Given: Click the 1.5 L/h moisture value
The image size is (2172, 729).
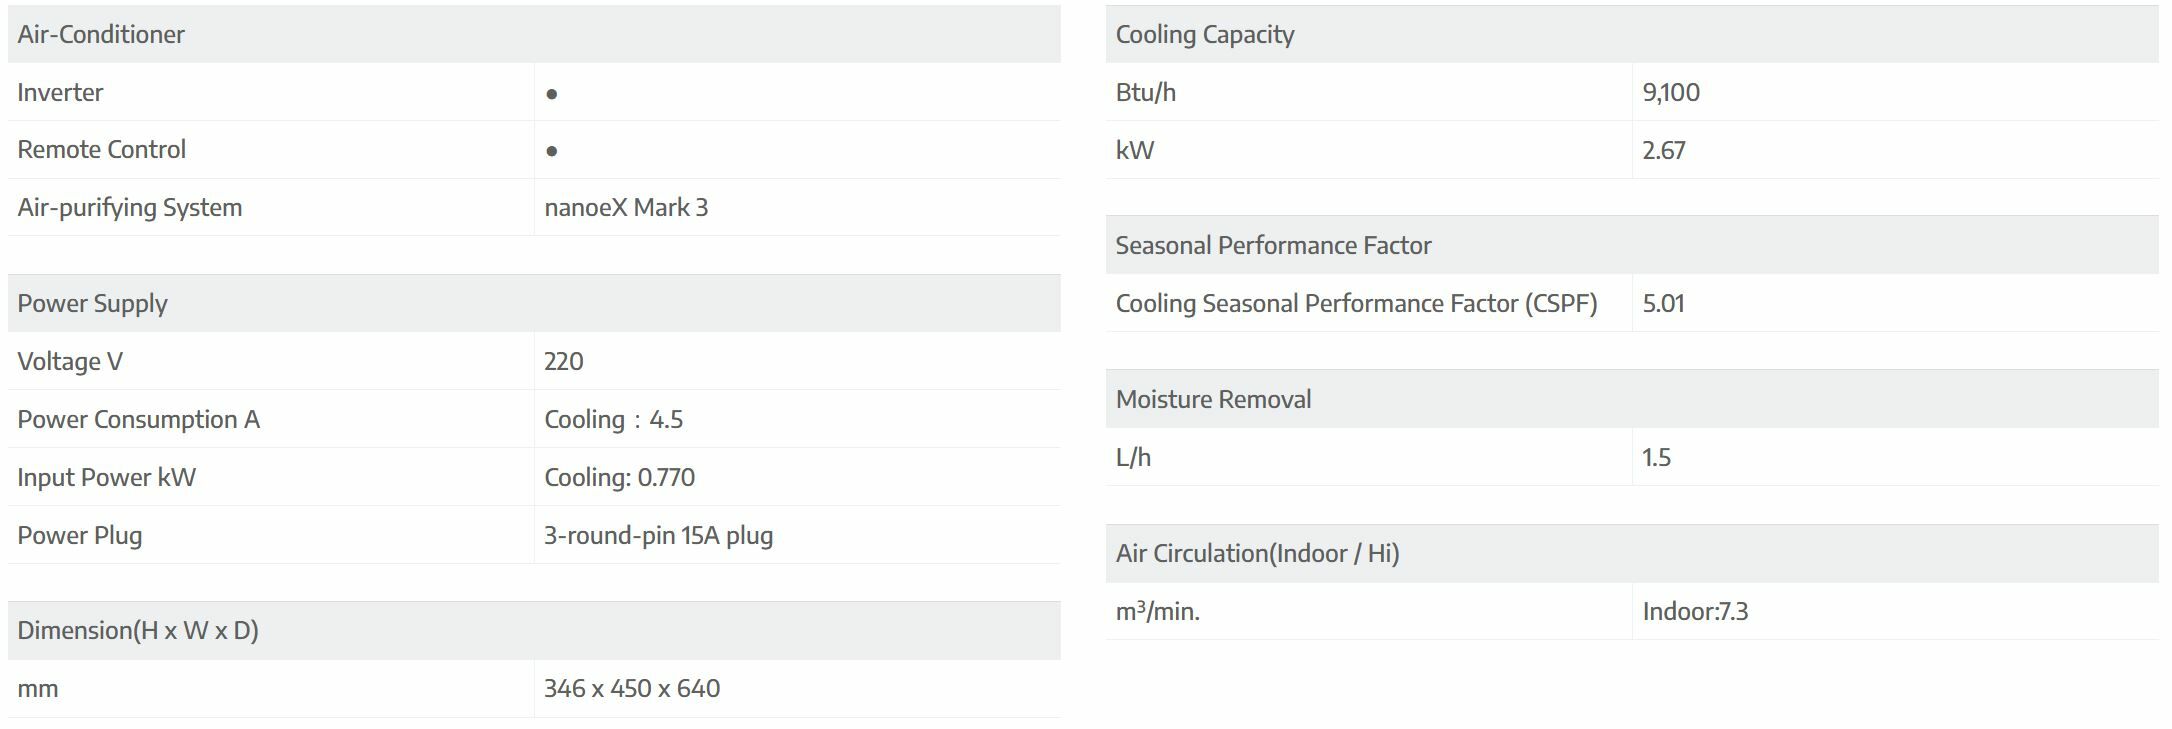Looking at the screenshot, I should [1656, 458].
